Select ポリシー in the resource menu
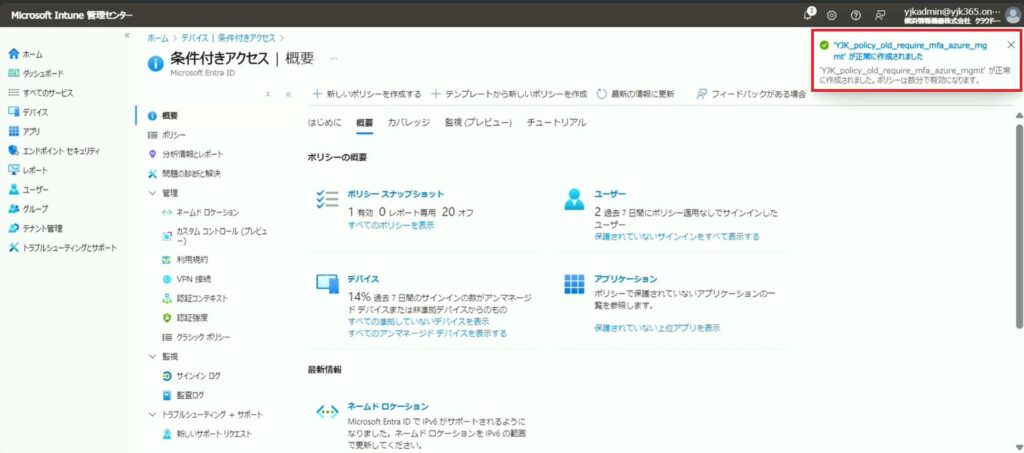 tap(167, 135)
